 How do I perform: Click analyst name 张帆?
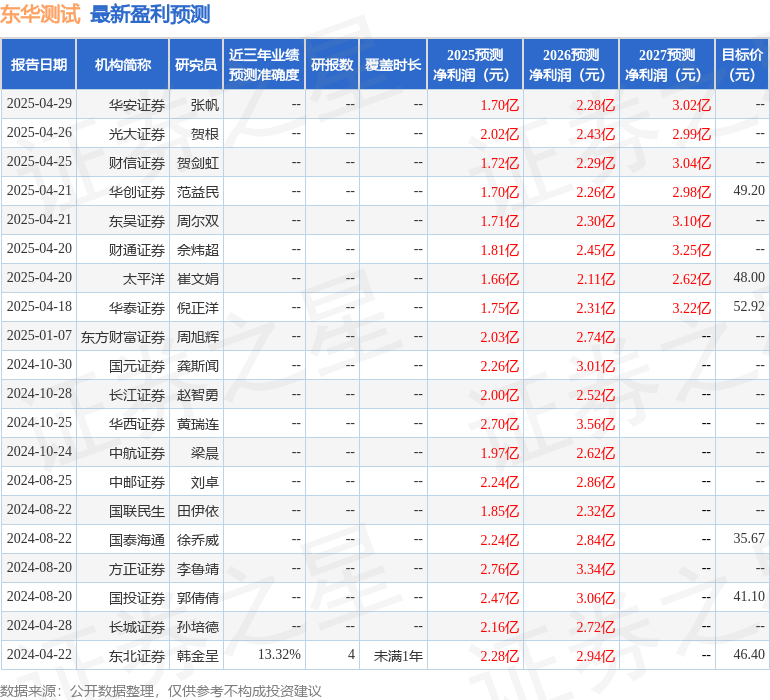click(205, 105)
